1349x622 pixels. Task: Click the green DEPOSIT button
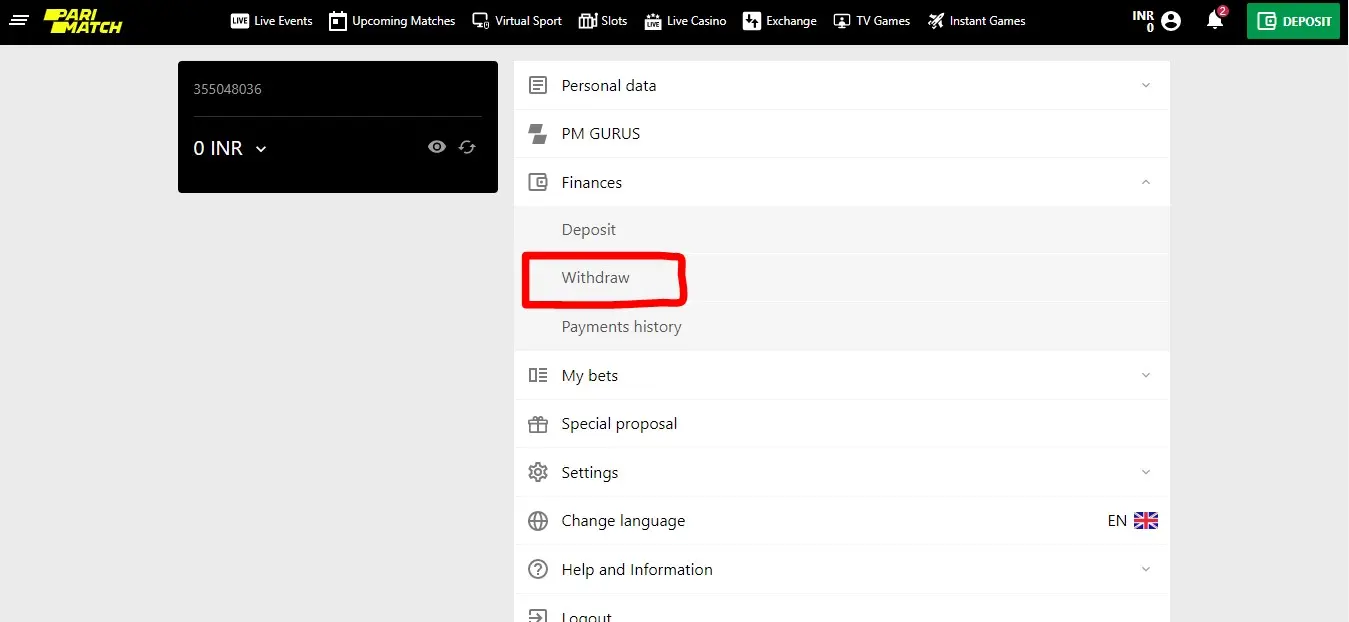point(1293,21)
